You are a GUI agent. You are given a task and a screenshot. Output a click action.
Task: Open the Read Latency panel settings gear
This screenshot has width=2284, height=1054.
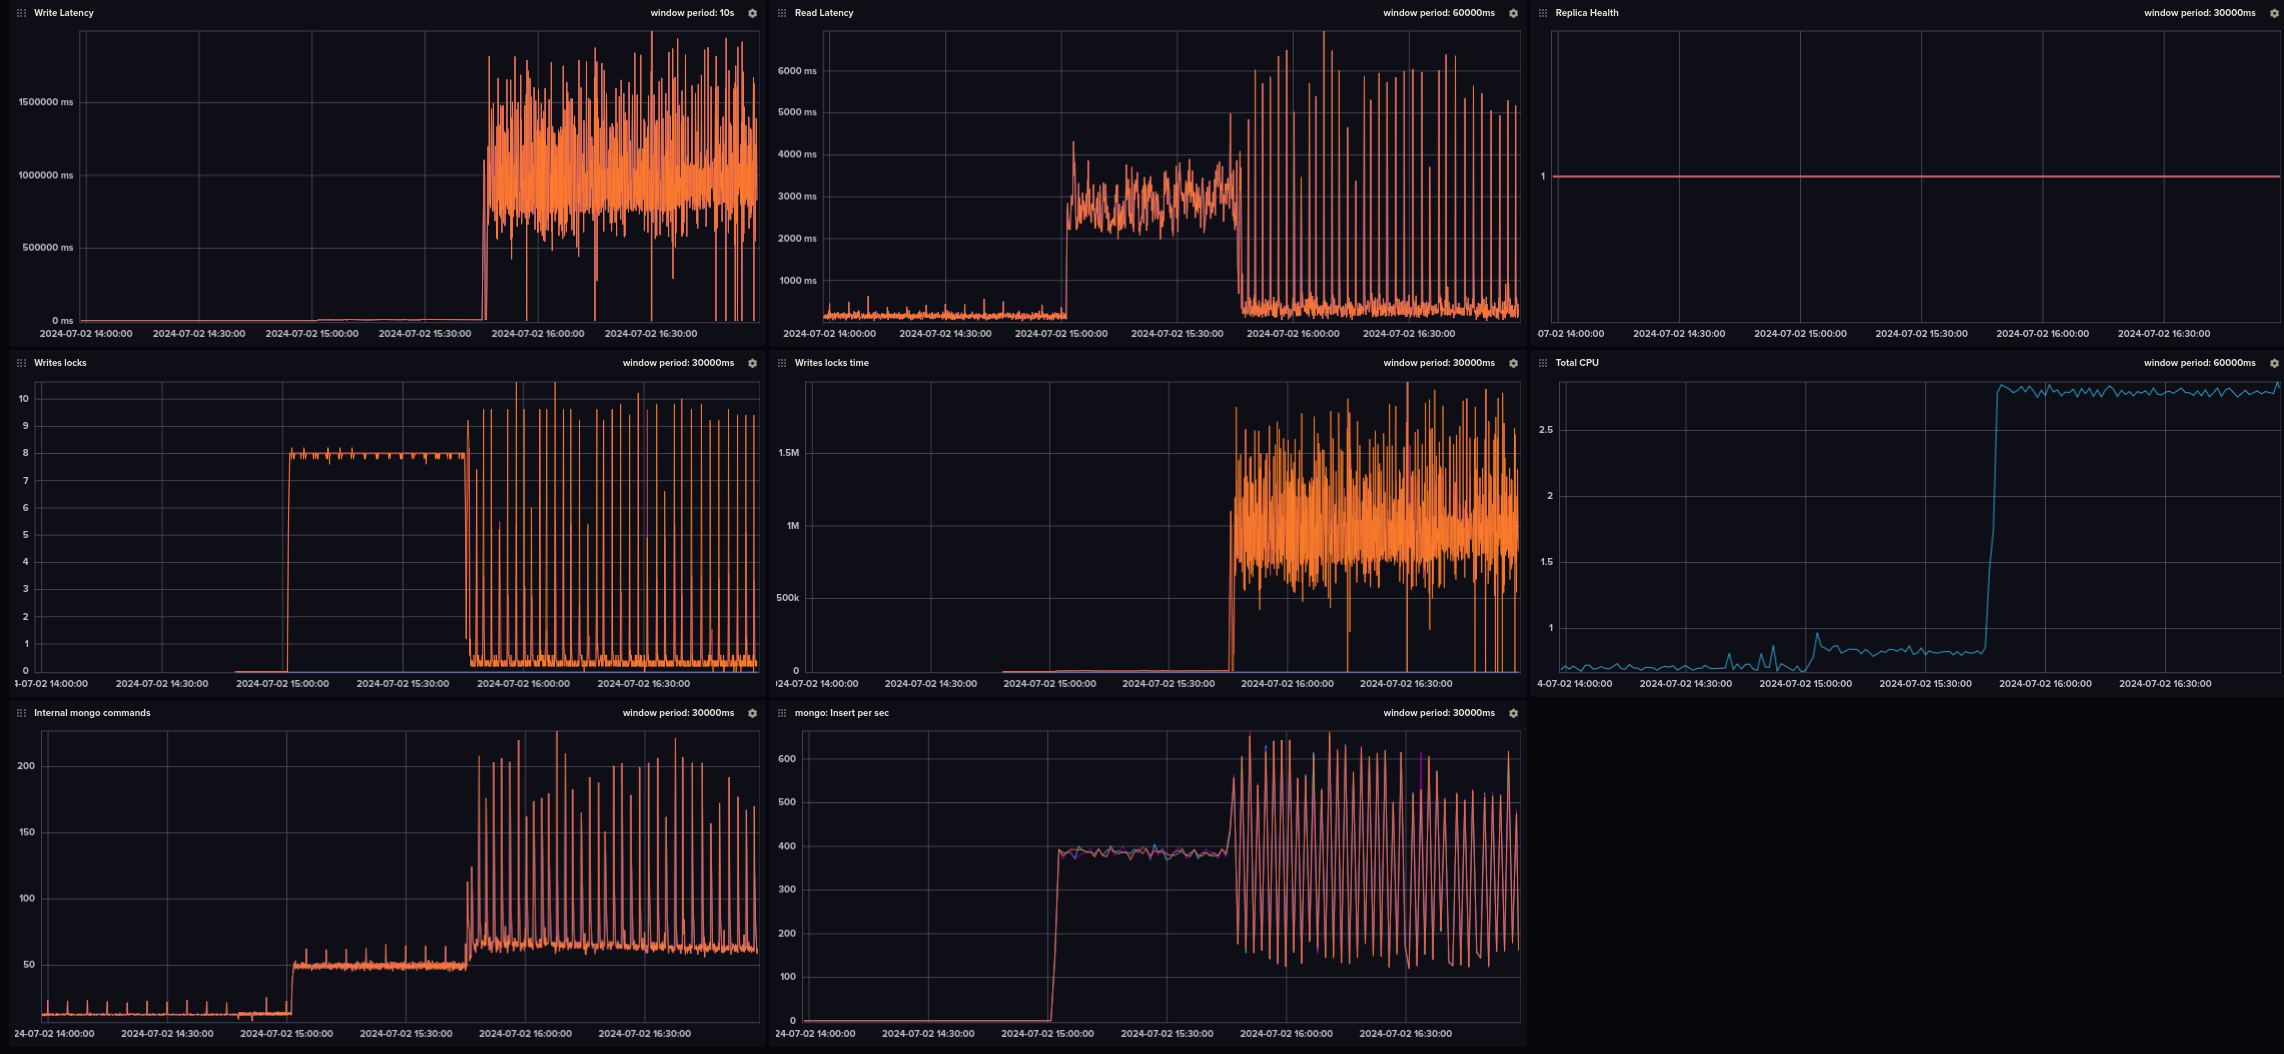coord(1513,14)
